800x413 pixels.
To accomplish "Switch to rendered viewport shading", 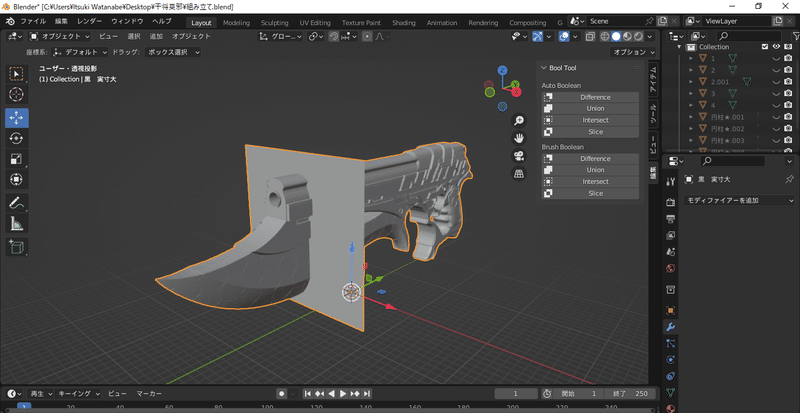I will (637, 36).
